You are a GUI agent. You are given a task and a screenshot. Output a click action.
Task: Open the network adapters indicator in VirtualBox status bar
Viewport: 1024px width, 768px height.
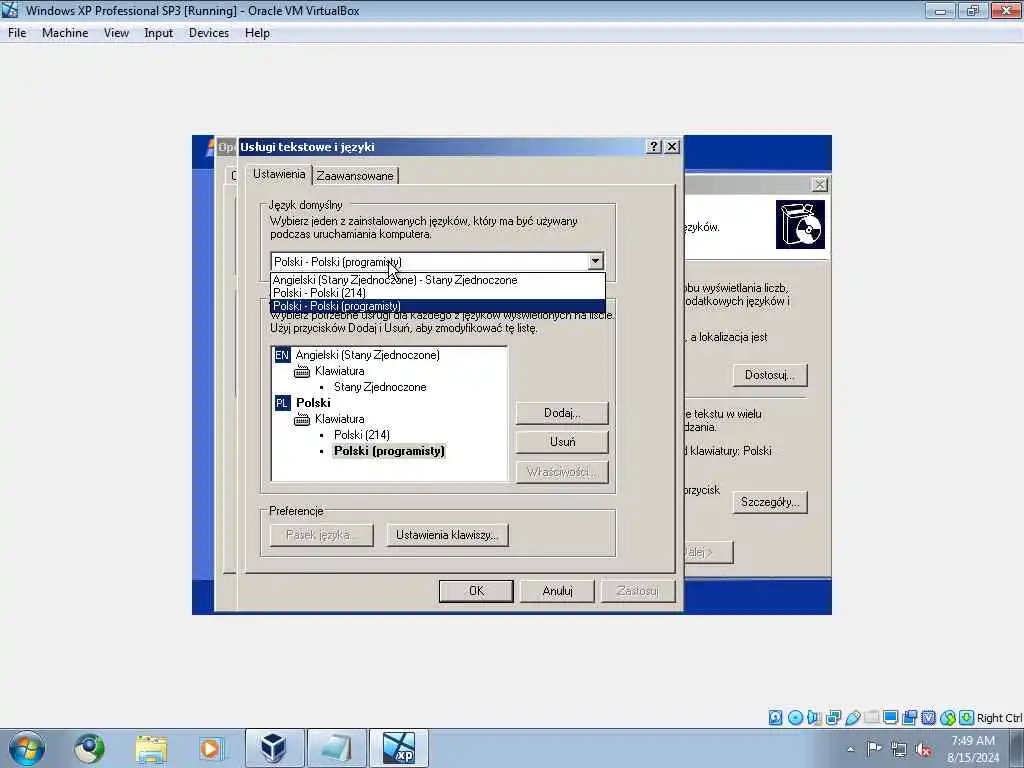click(x=833, y=718)
